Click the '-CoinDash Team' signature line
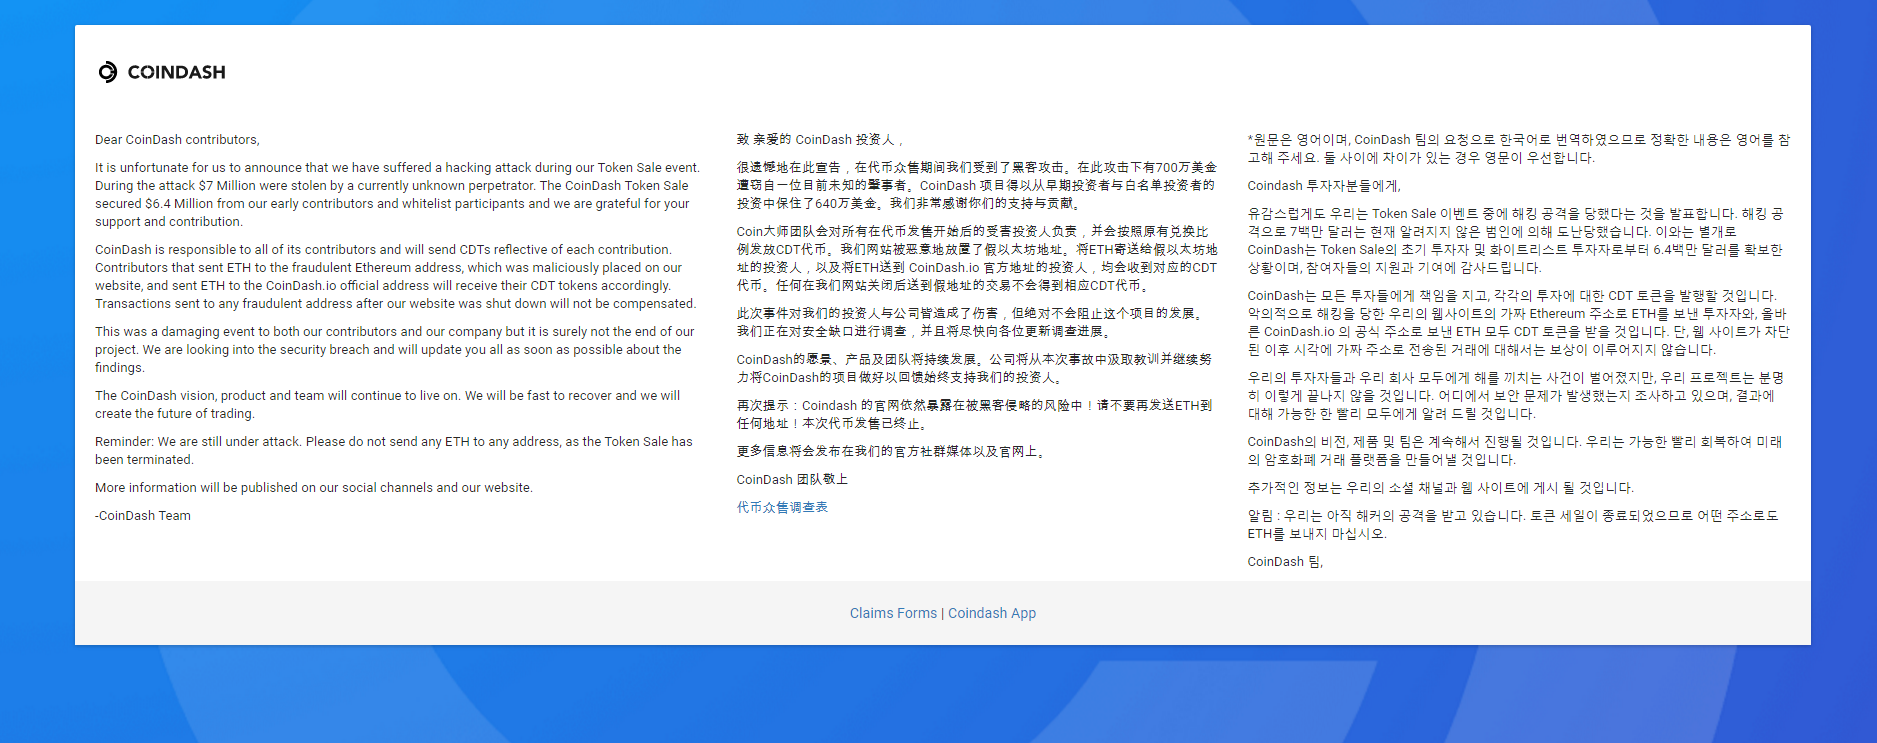This screenshot has width=1877, height=743. pos(143,516)
